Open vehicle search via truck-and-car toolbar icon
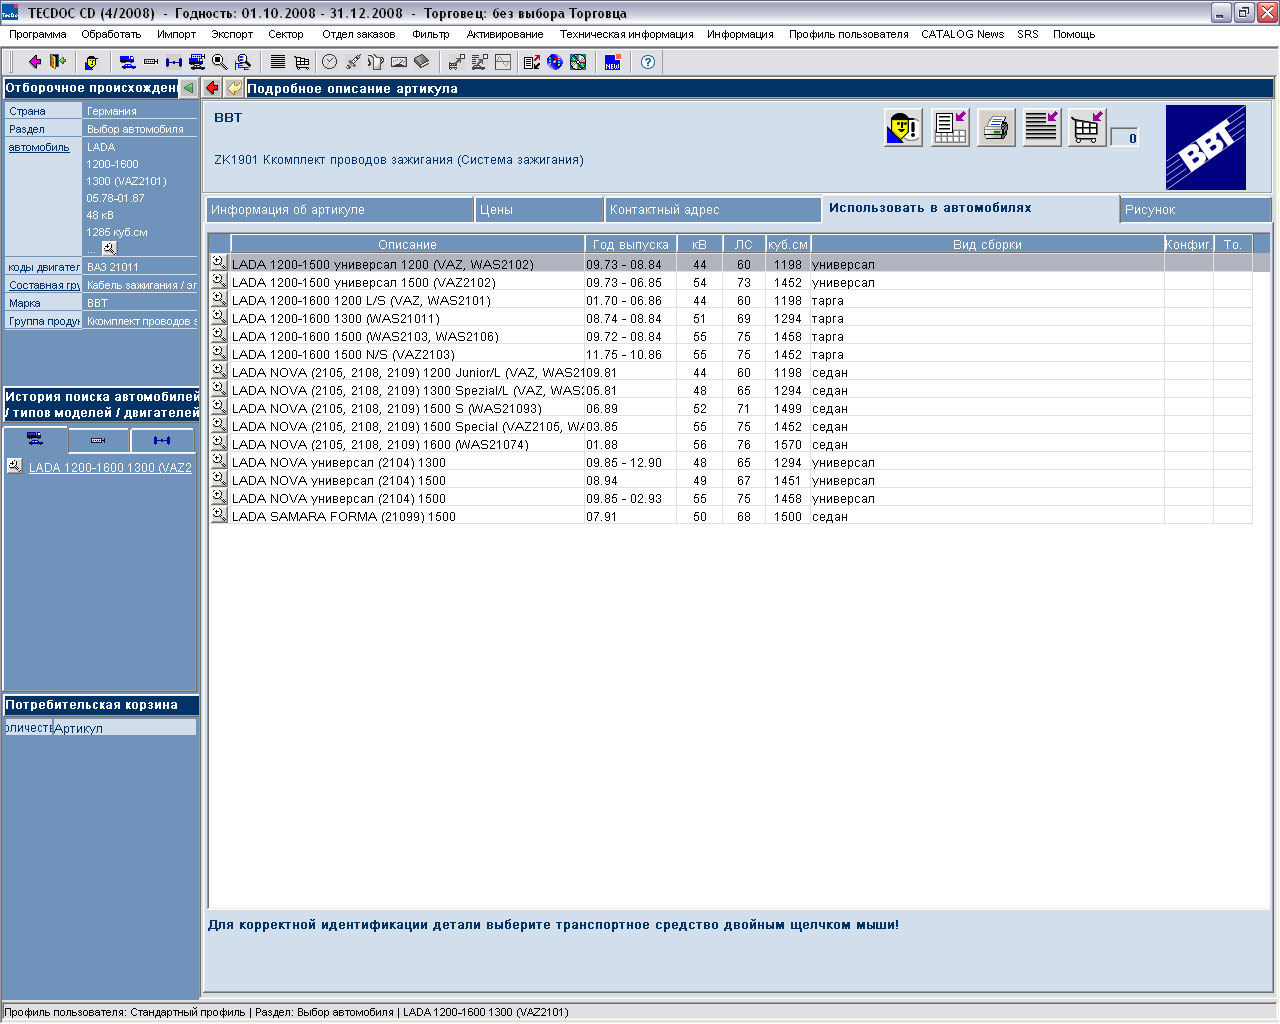 click(x=127, y=62)
